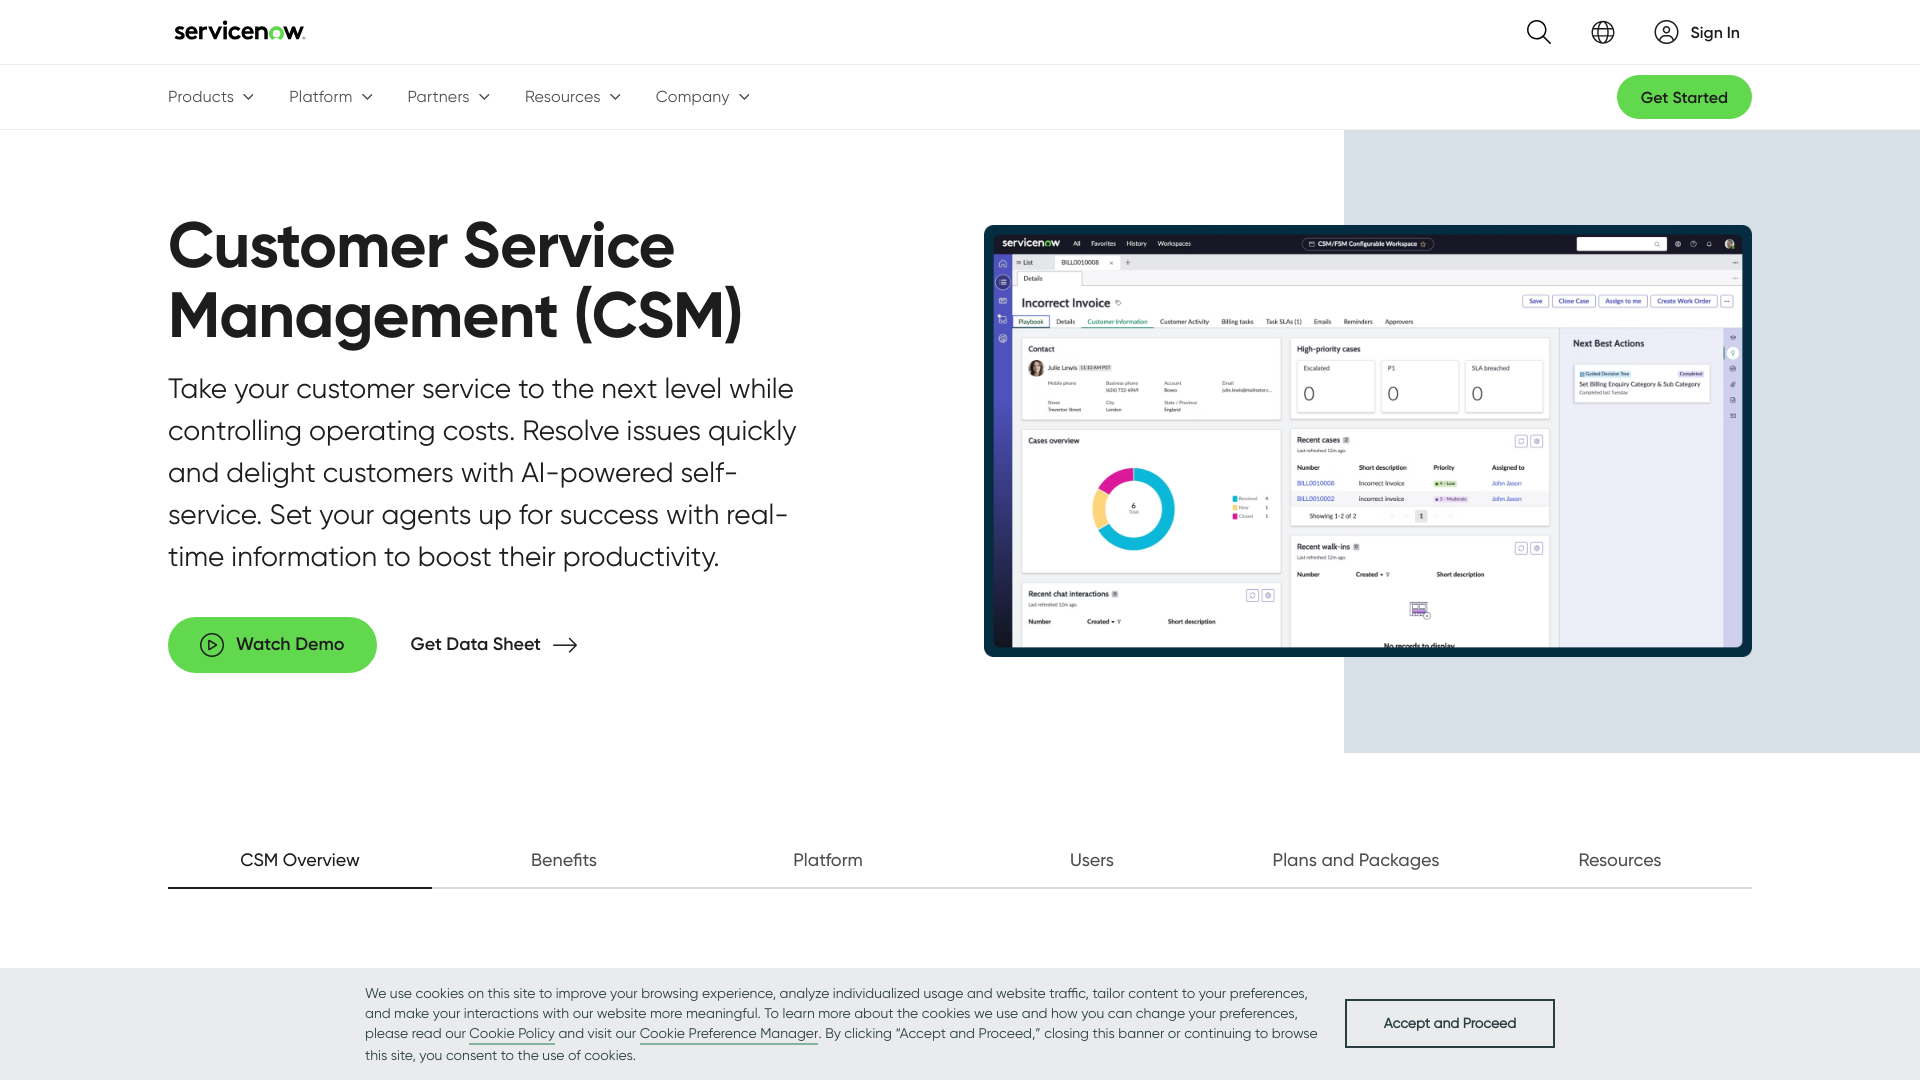Screen dimensions: 1920x1080
Task: Click the Incorrect Invoice title in screenshot
Action: 1066,303
